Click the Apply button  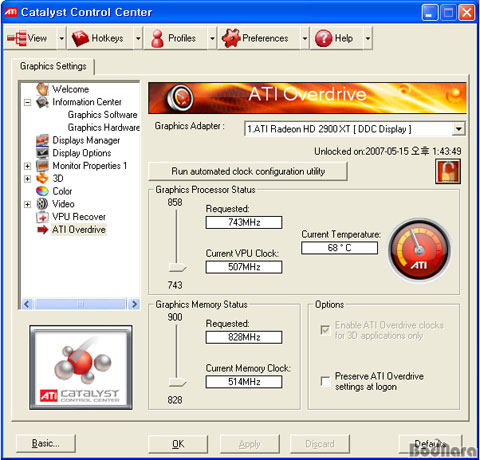(250, 444)
